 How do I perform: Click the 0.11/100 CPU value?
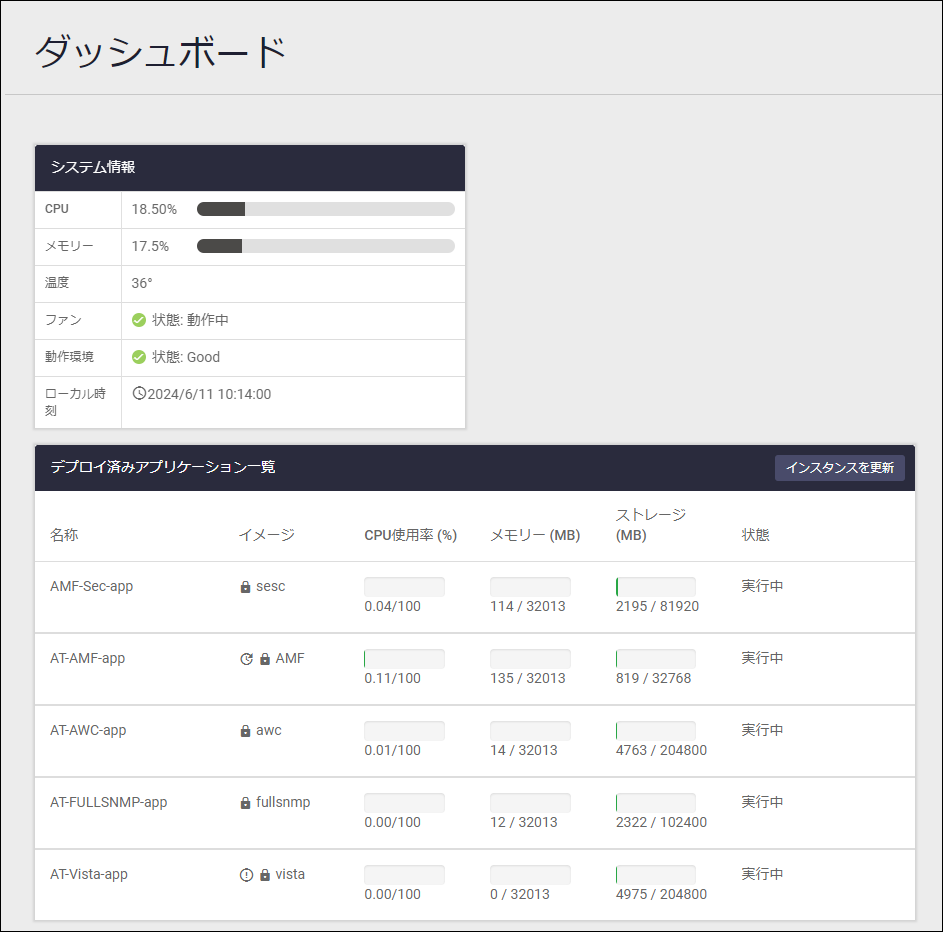[x=393, y=678]
